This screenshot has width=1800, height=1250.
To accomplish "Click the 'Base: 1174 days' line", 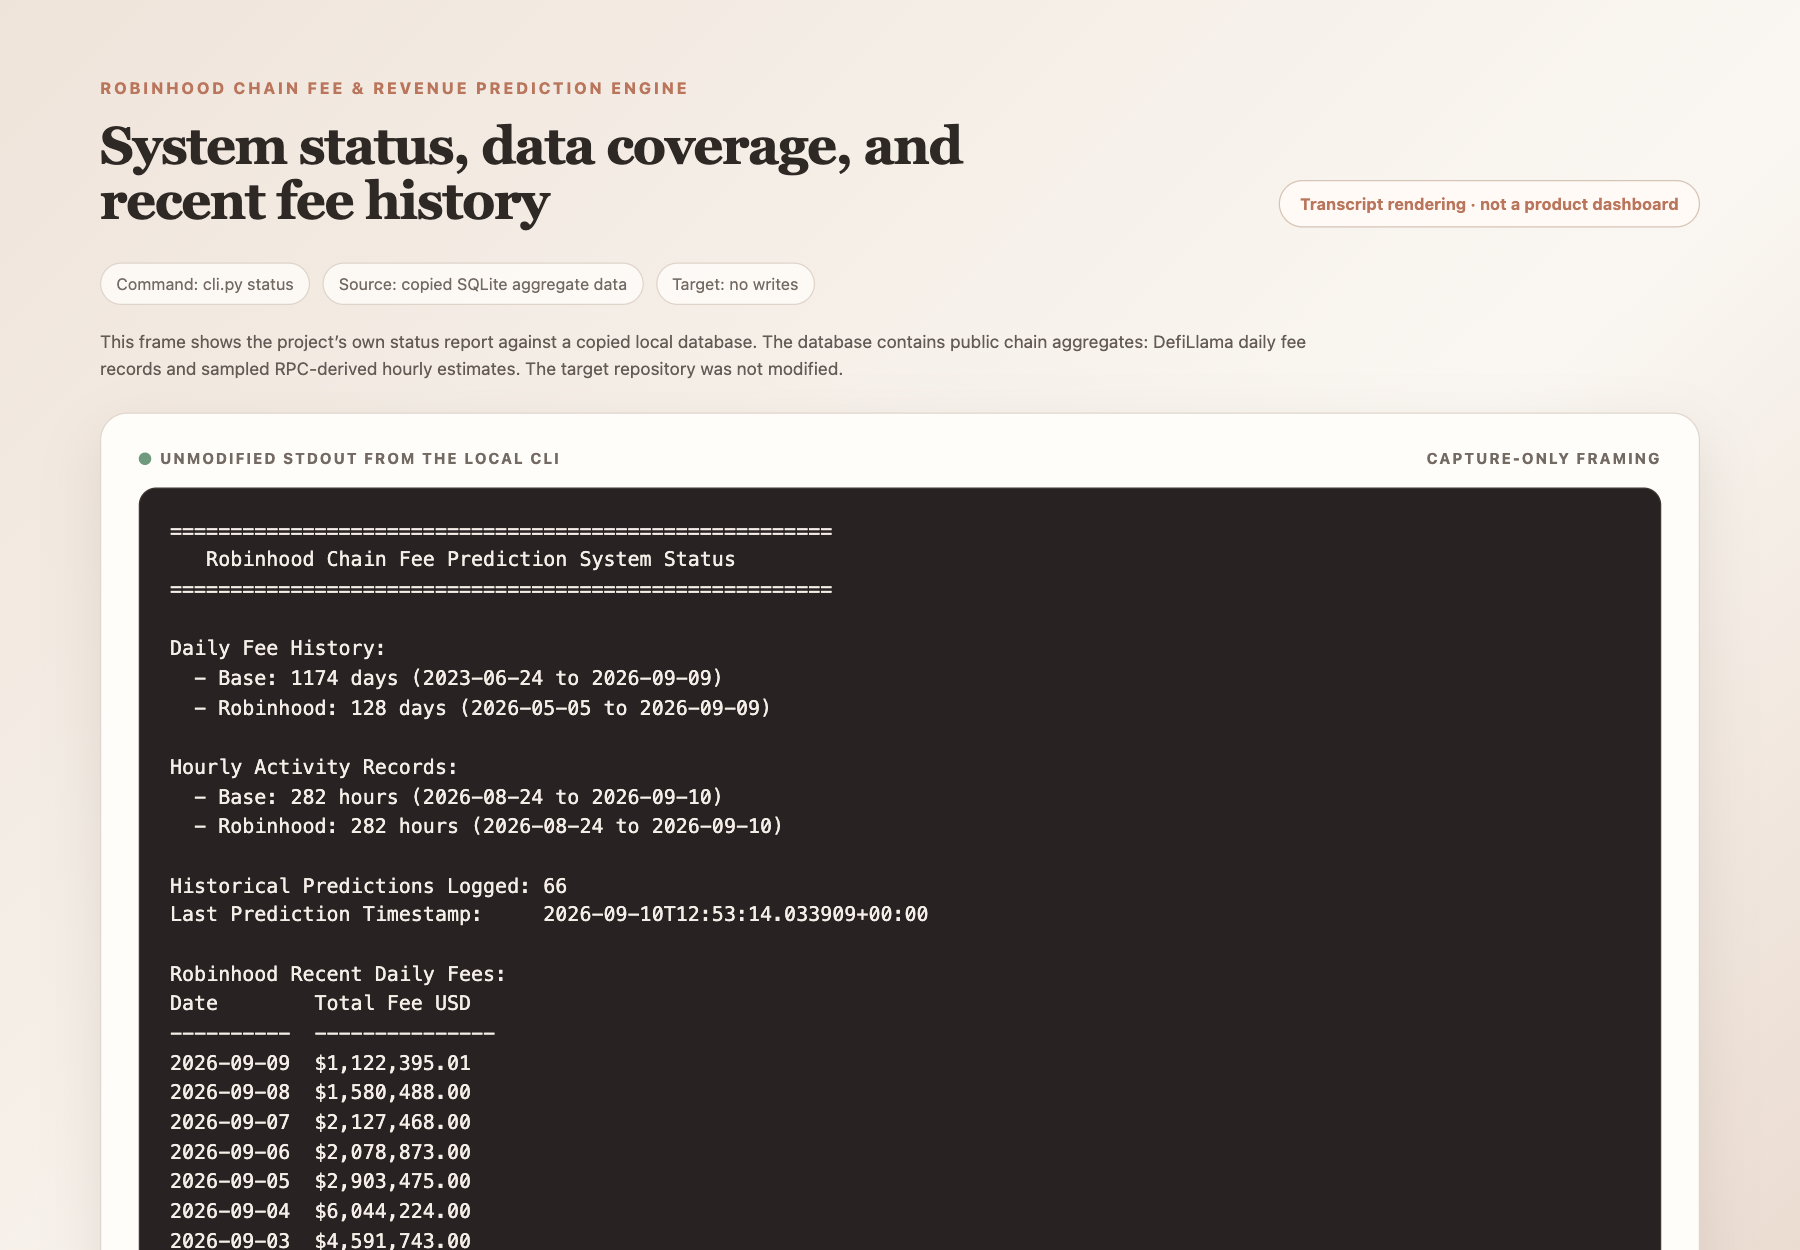I will click(x=458, y=678).
